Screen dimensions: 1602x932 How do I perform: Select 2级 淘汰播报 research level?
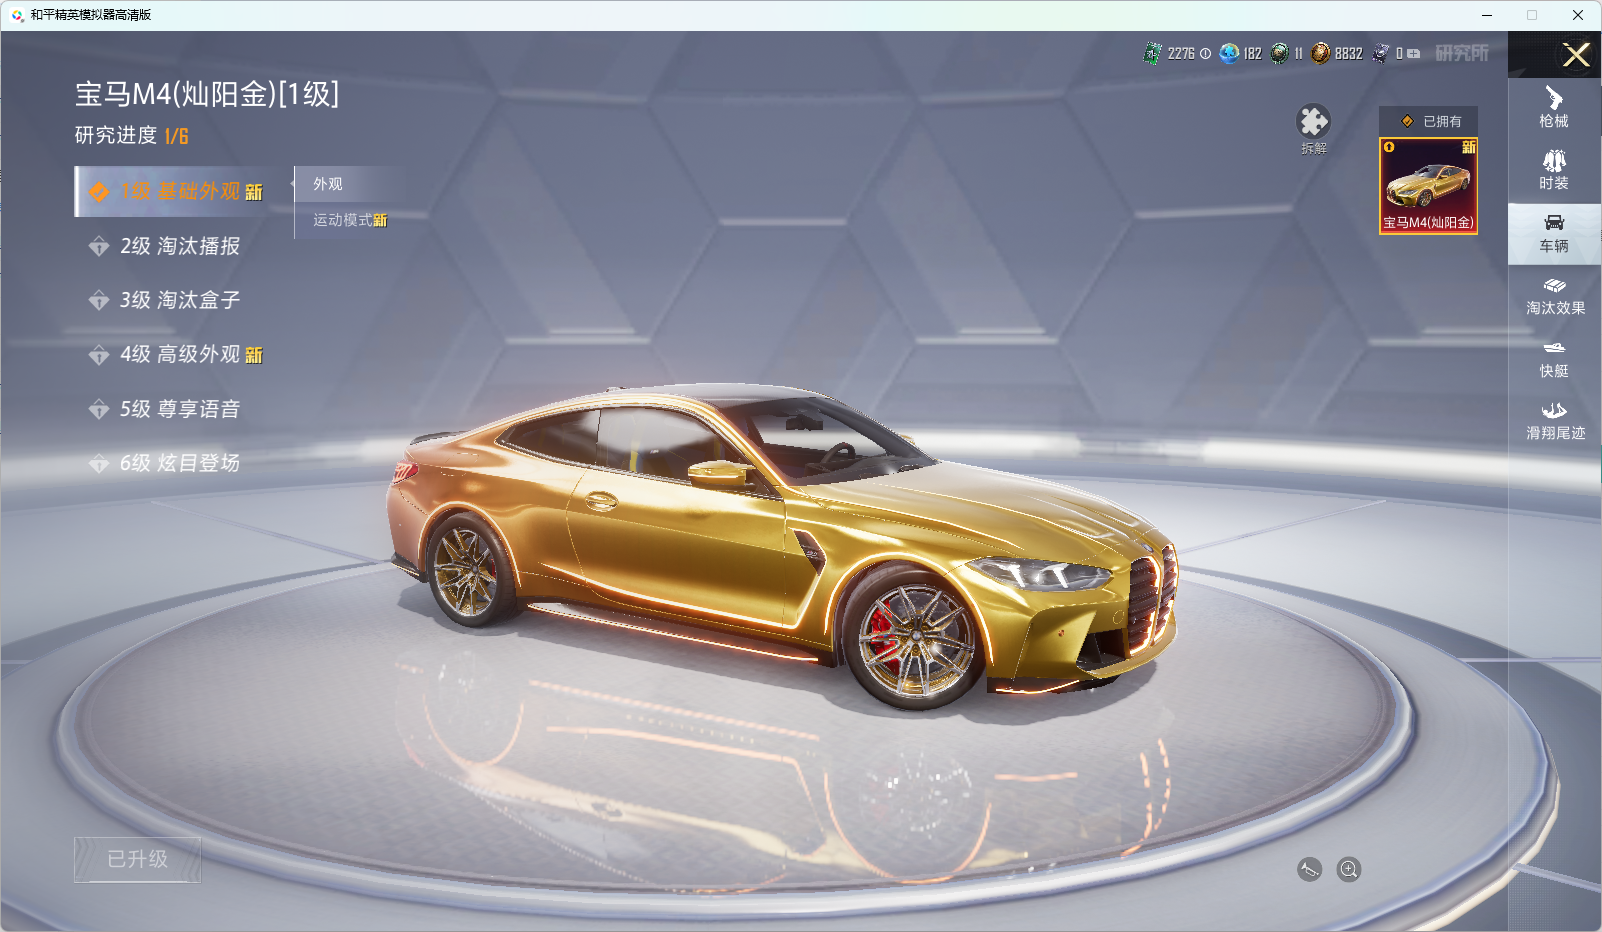[166, 246]
